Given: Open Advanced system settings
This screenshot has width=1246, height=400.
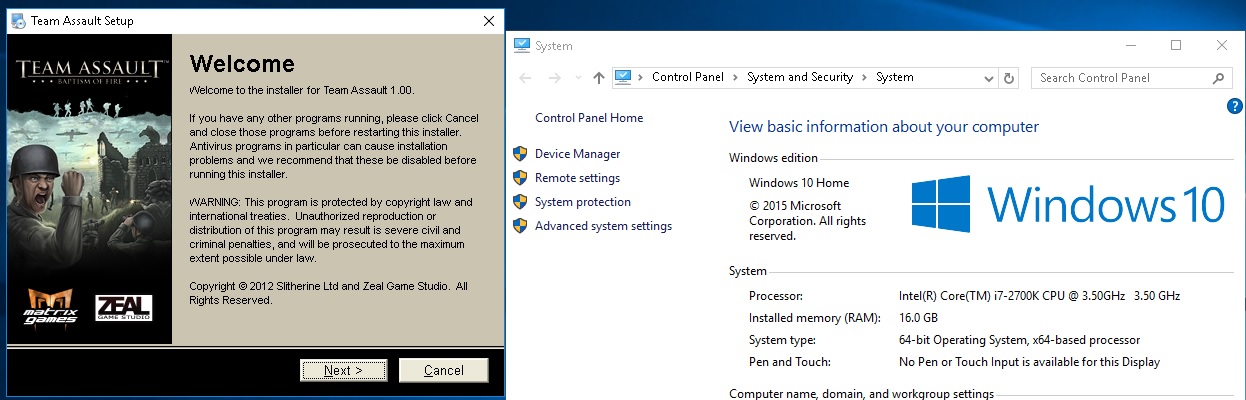Looking at the screenshot, I should pos(603,226).
